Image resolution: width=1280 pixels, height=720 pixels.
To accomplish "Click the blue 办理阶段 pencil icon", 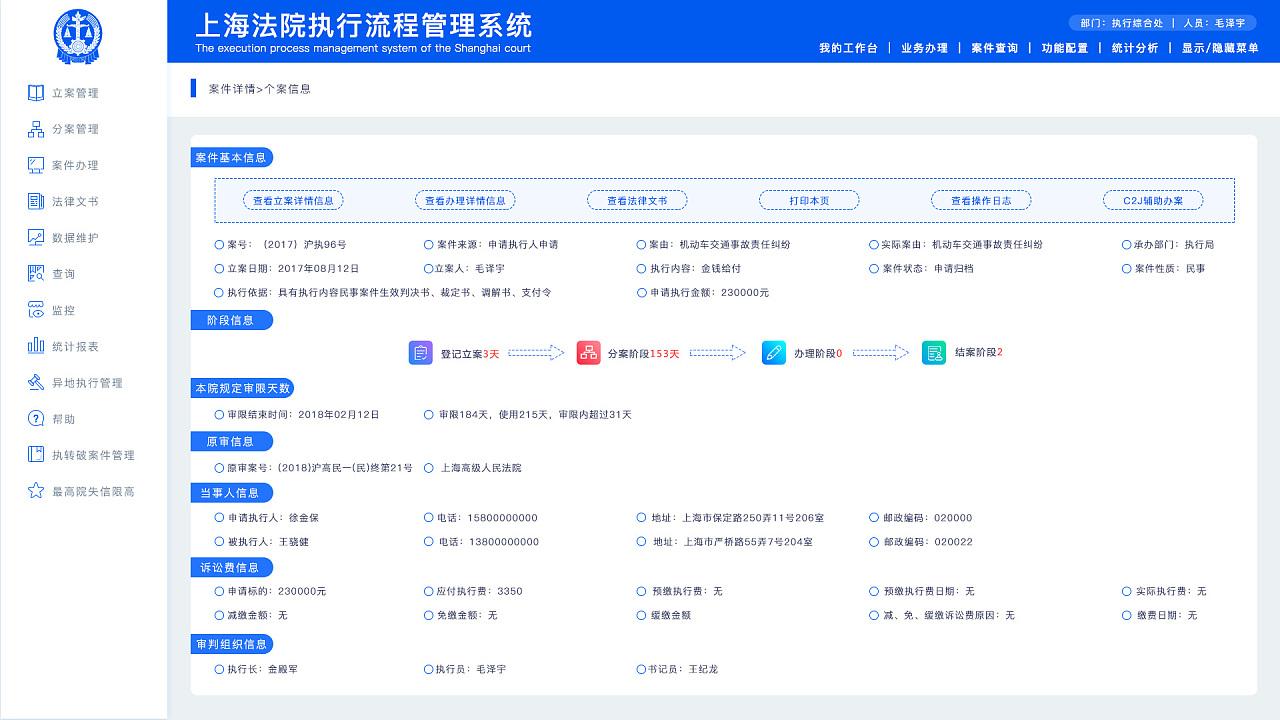I will pyautogui.click(x=774, y=353).
